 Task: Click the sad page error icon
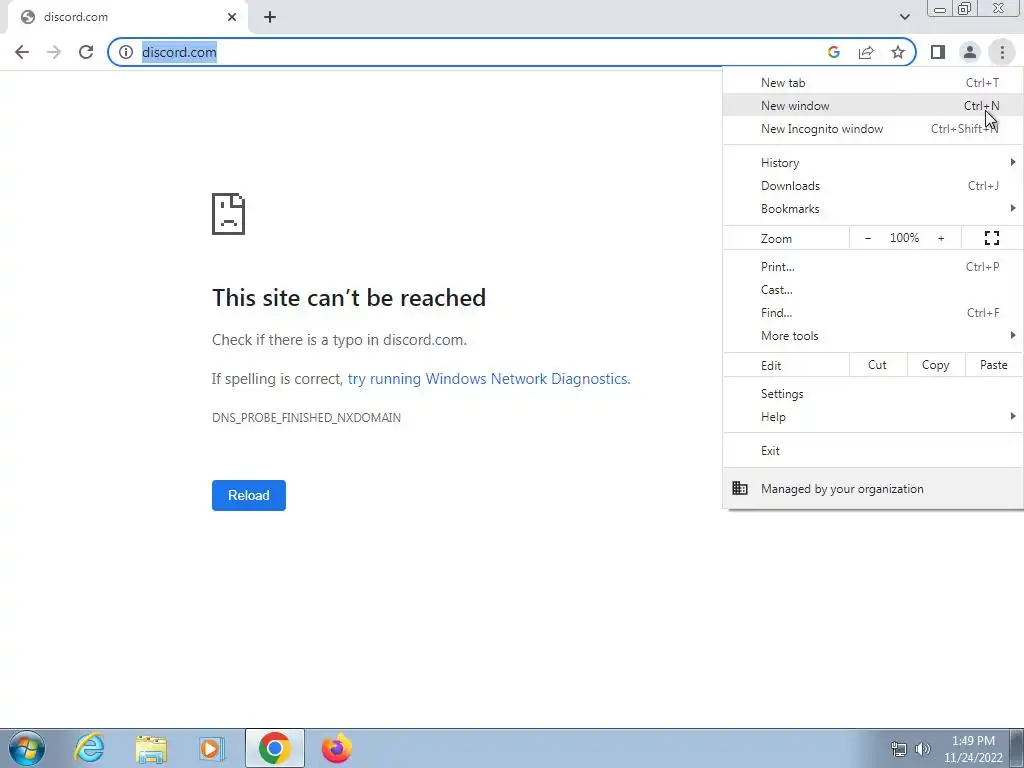pos(229,214)
